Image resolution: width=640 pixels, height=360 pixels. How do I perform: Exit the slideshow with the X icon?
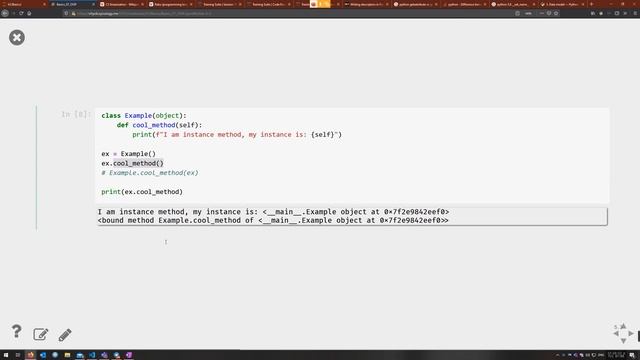click(x=17, y=38)
